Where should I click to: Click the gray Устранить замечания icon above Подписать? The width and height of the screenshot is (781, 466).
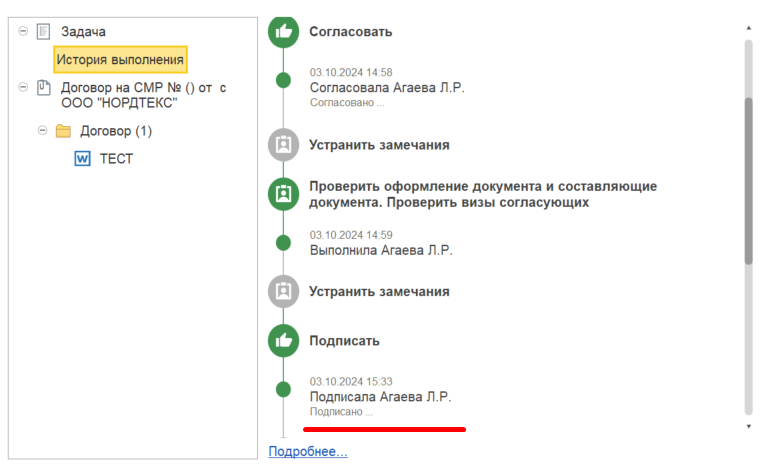tap(283, 291)
